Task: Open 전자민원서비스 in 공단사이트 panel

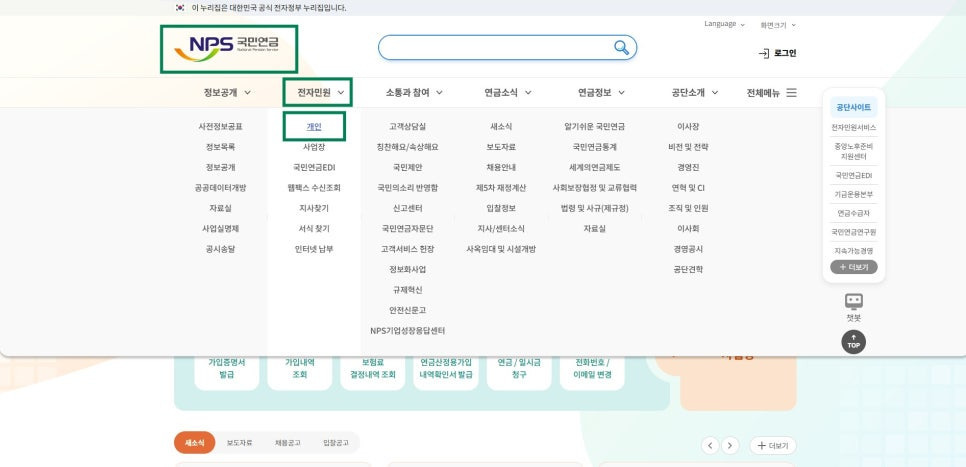Action: click(853, 128)
